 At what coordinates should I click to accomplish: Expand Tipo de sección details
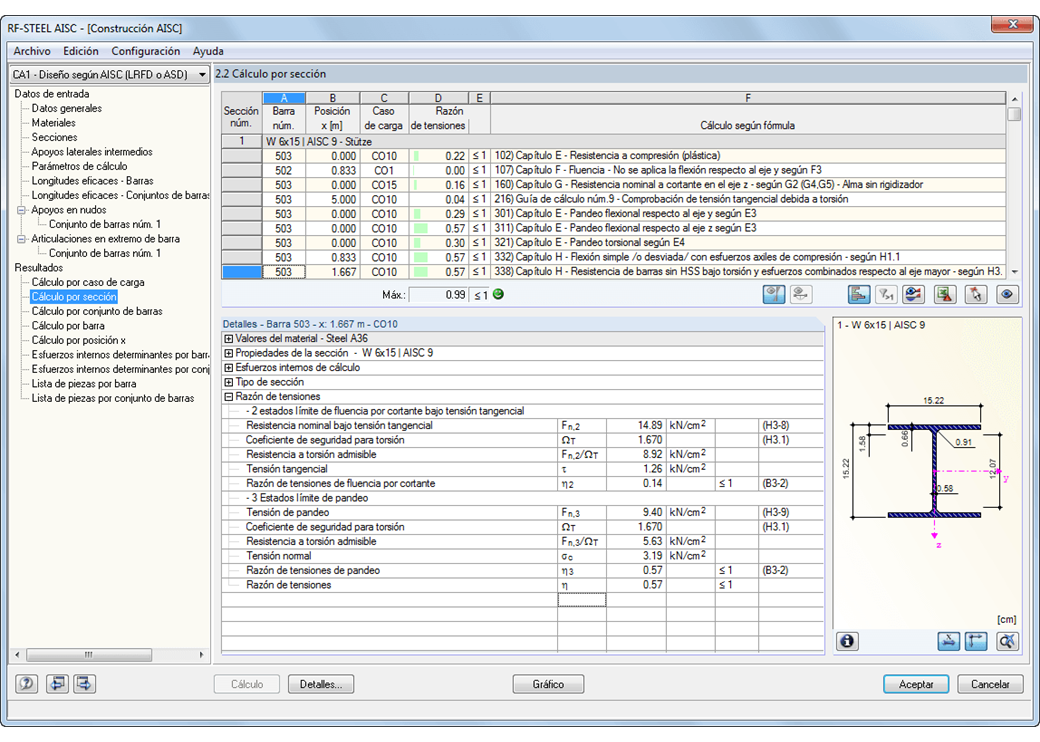point(229,383)
